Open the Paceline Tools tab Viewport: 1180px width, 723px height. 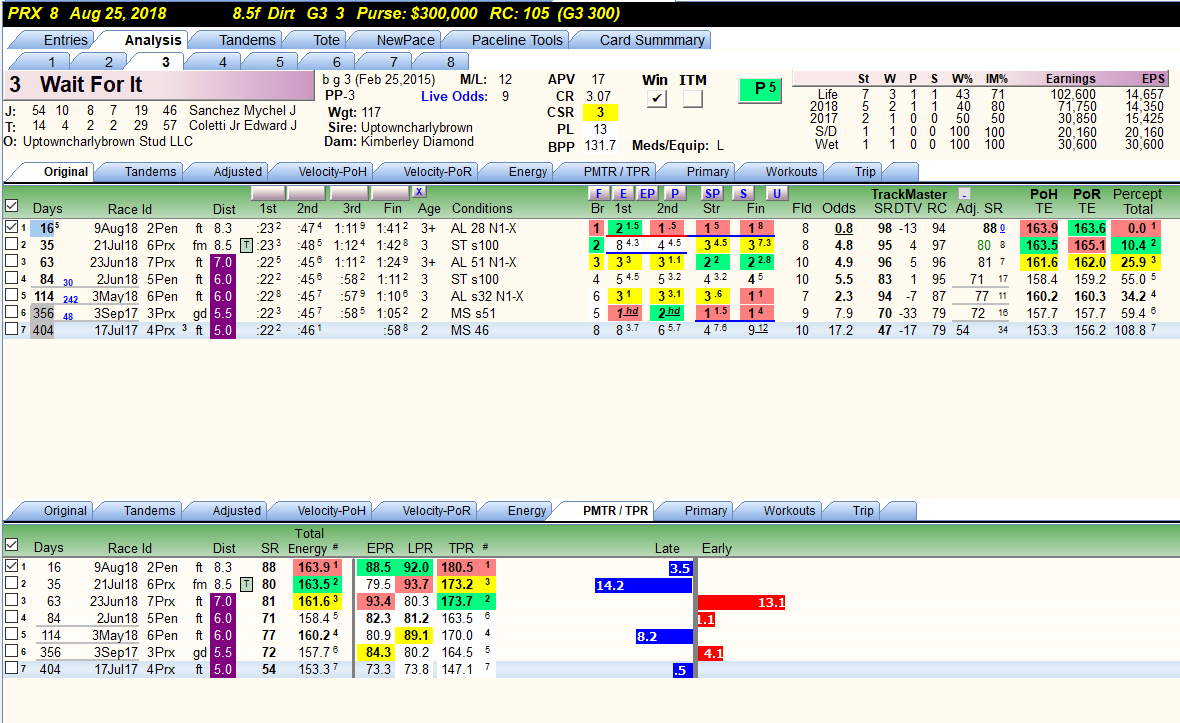[x=517, y=40]
